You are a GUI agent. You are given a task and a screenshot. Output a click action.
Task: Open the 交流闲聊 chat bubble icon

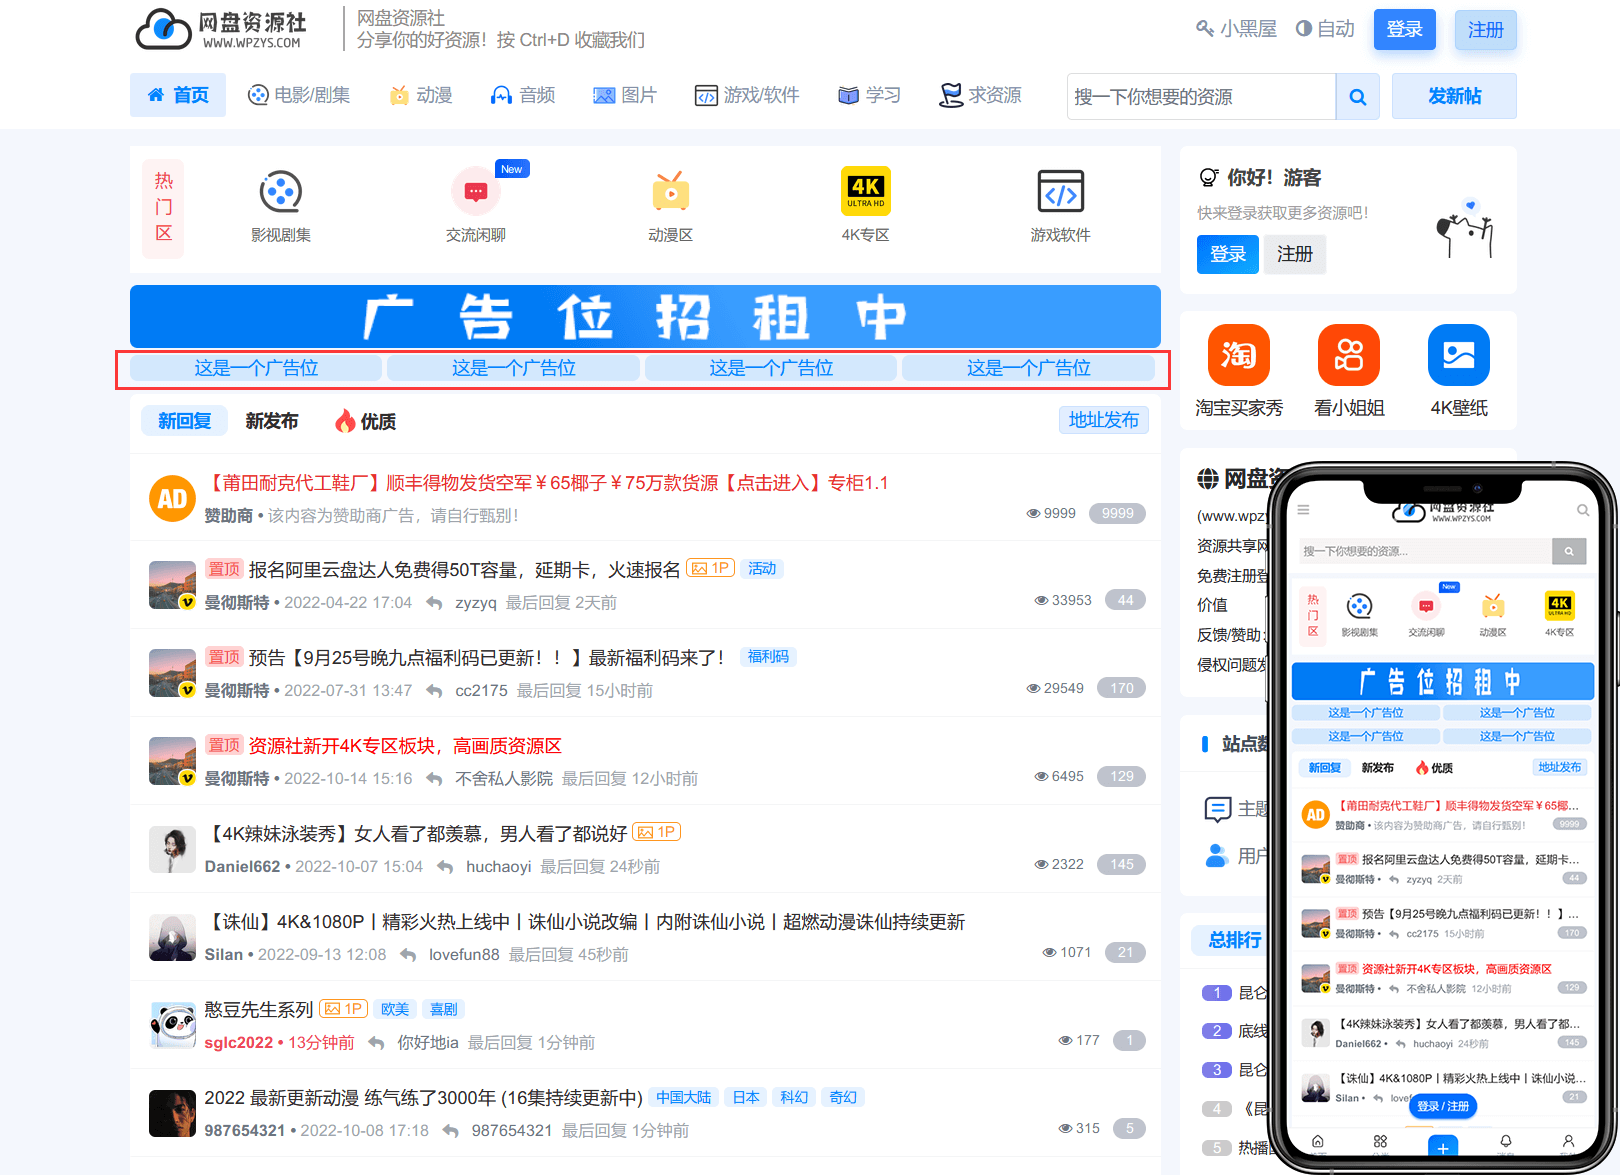pyautogui.click(x=476, y=192)
